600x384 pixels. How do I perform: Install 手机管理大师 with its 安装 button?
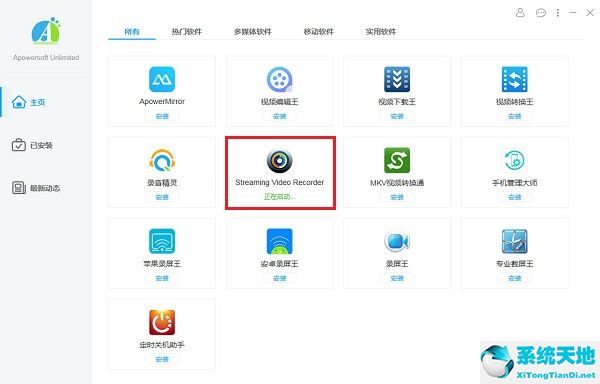click(514, 197)
